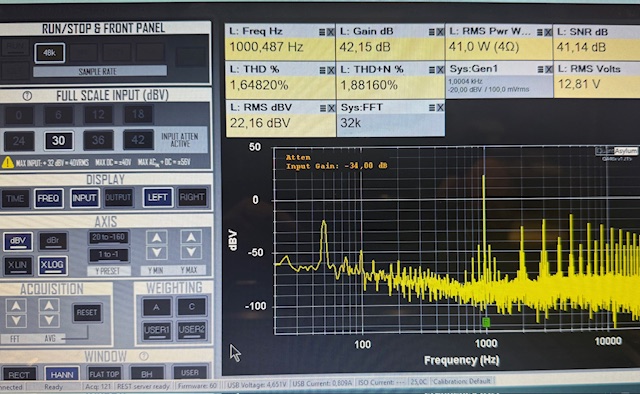The height and width of the screenshot is (394, 640).
Task: Select the 36 dBV full scale input
Action: click(98, 140)
